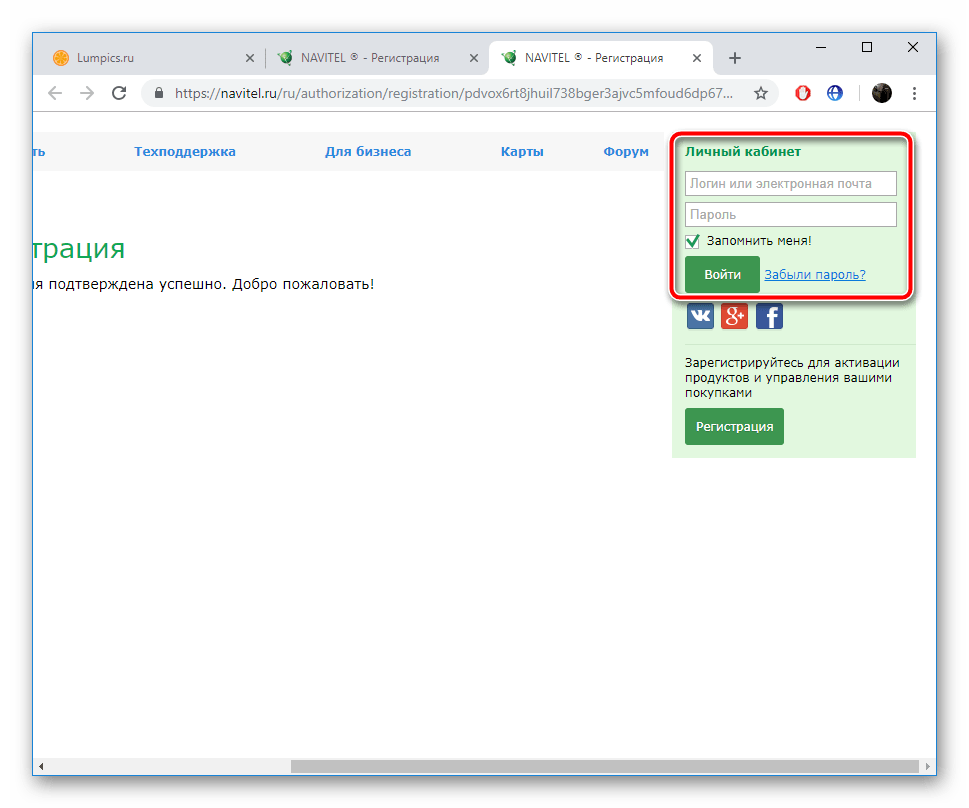Switch to the first NAVITEL Регистрация tab
The height and width of the screenshot is (808, 969).
coord(370,58)
